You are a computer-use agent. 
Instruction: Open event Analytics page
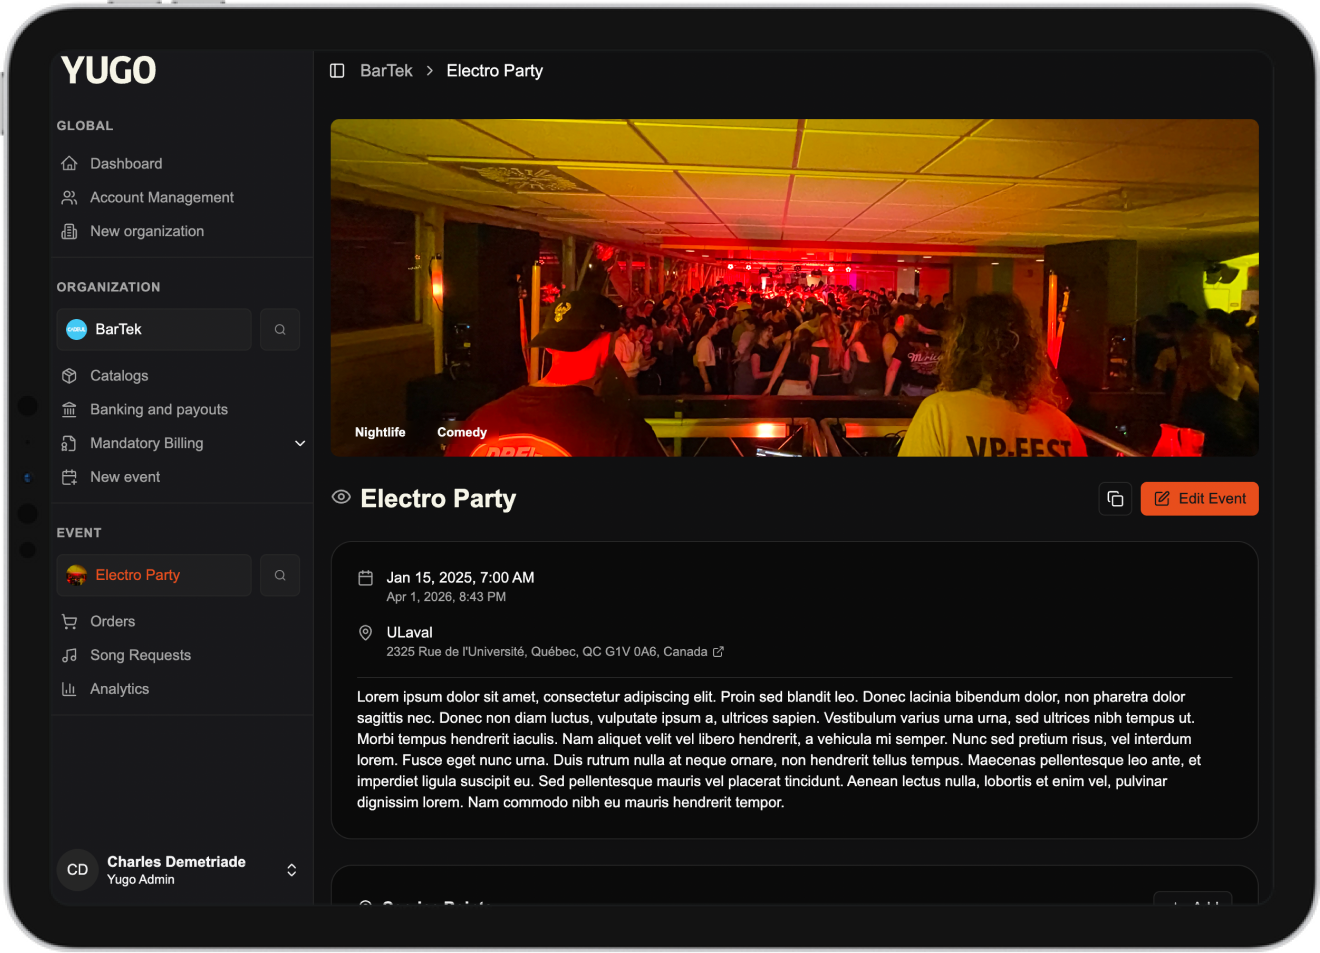click(119, 689)
